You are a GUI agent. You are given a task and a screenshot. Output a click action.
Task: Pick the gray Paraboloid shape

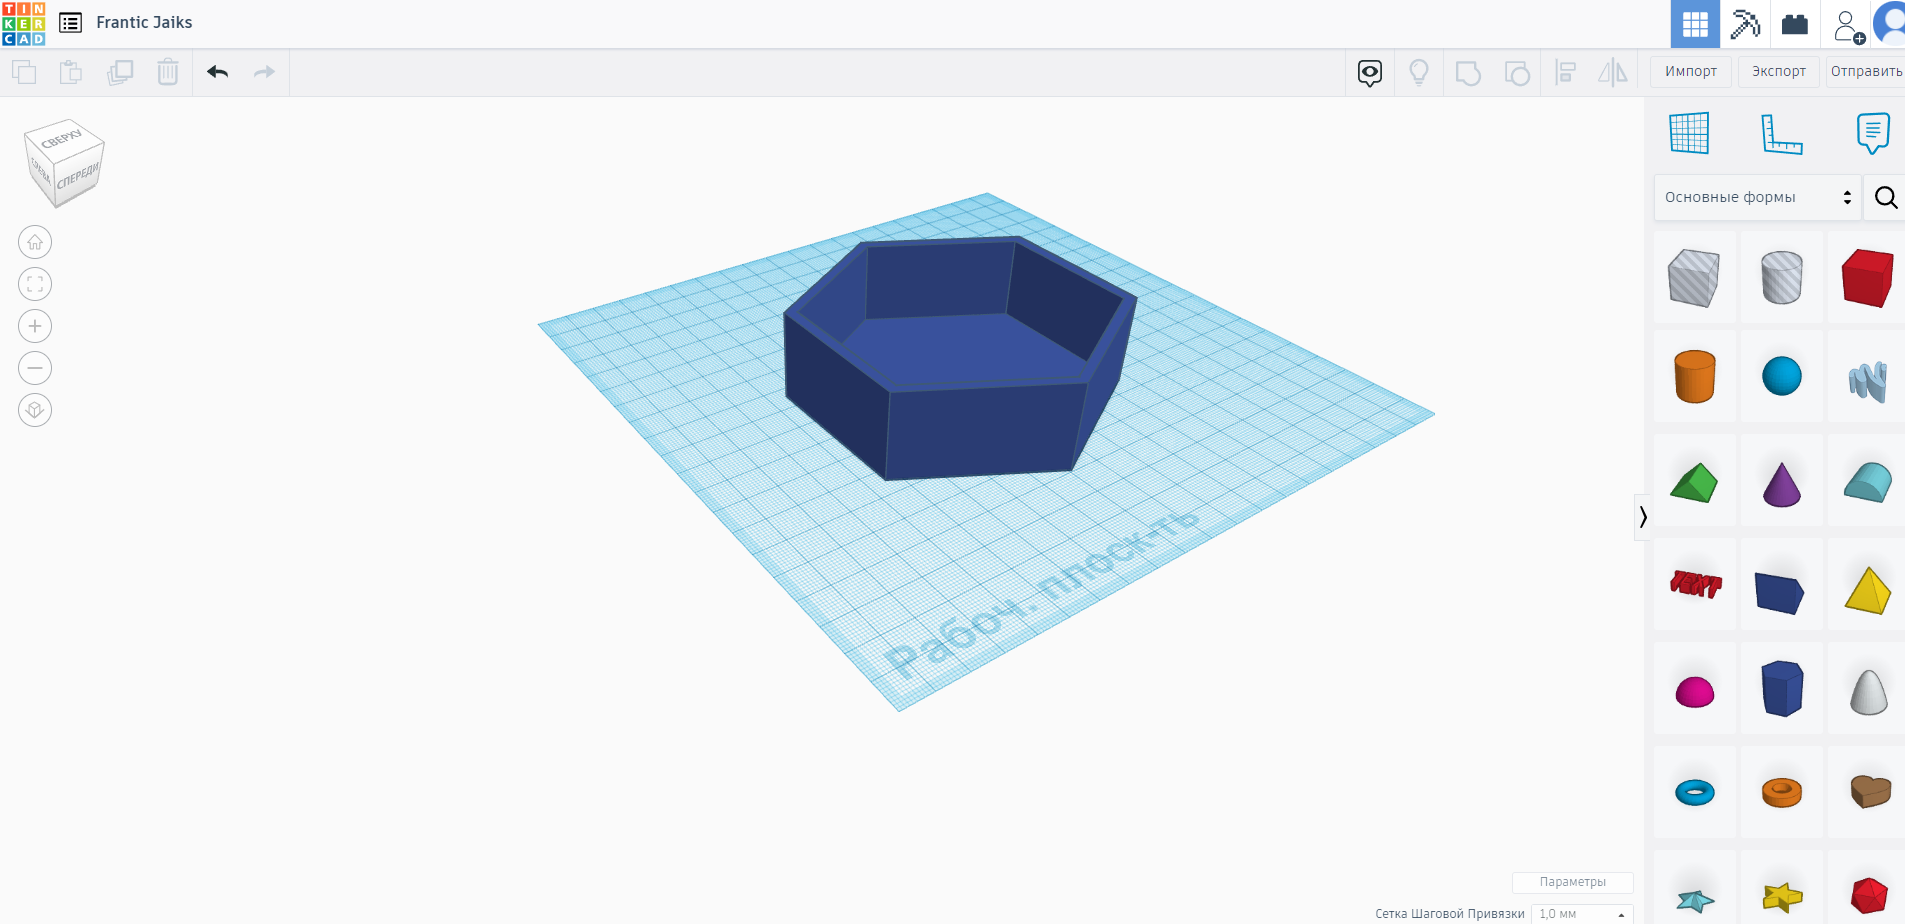pyautogui.click(x=1867, y=691)
